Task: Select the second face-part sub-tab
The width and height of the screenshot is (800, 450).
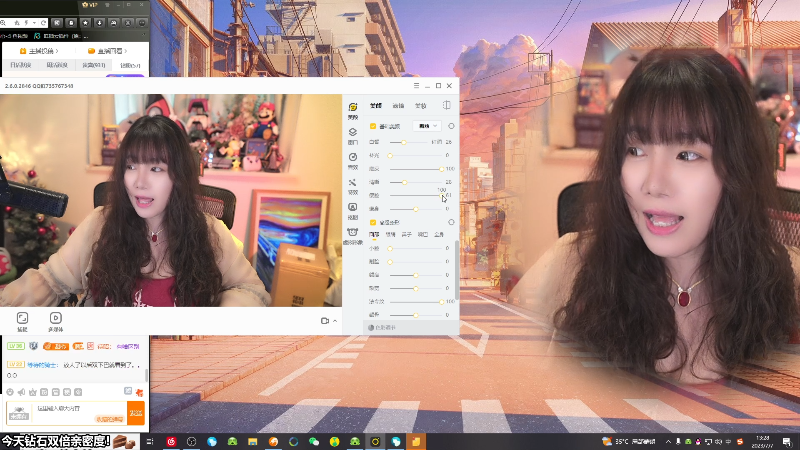Action: [390, 235]
